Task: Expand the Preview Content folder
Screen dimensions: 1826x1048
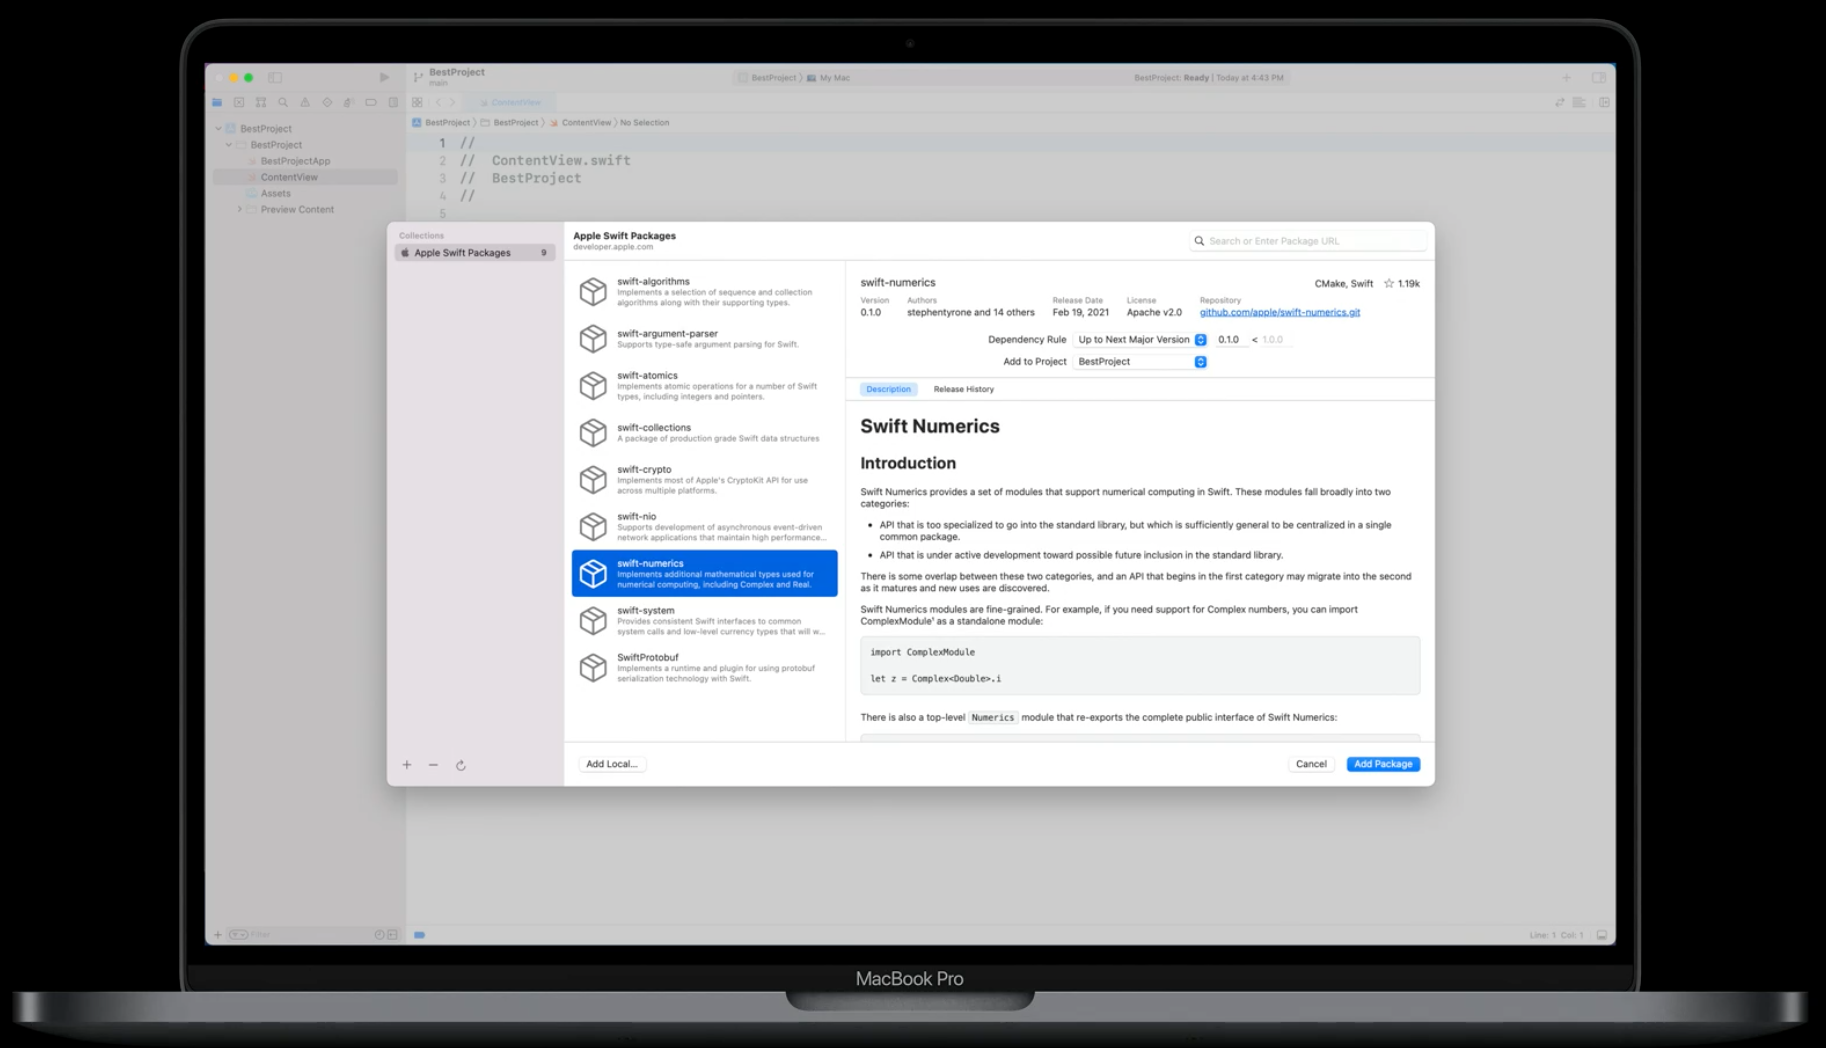Action: click(x=240, y=209)
